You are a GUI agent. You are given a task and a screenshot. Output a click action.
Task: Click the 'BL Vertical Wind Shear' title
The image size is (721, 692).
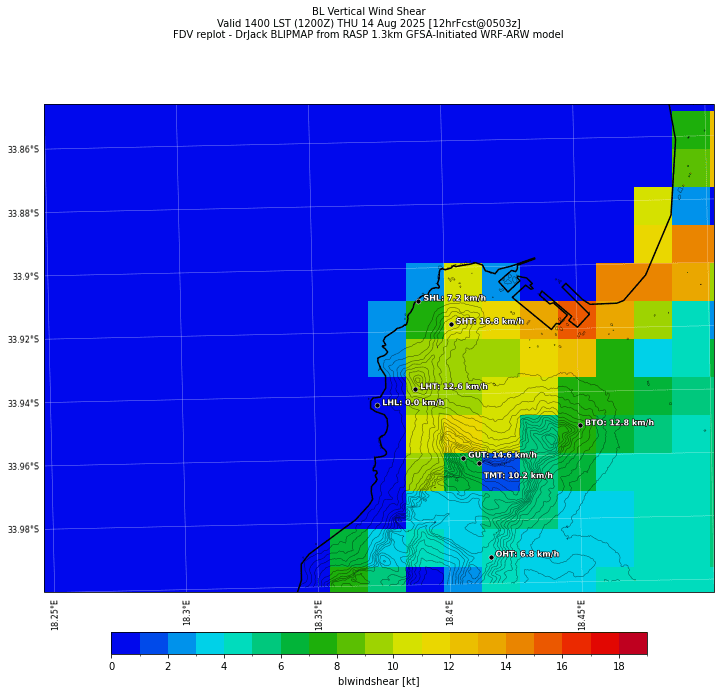369,11
